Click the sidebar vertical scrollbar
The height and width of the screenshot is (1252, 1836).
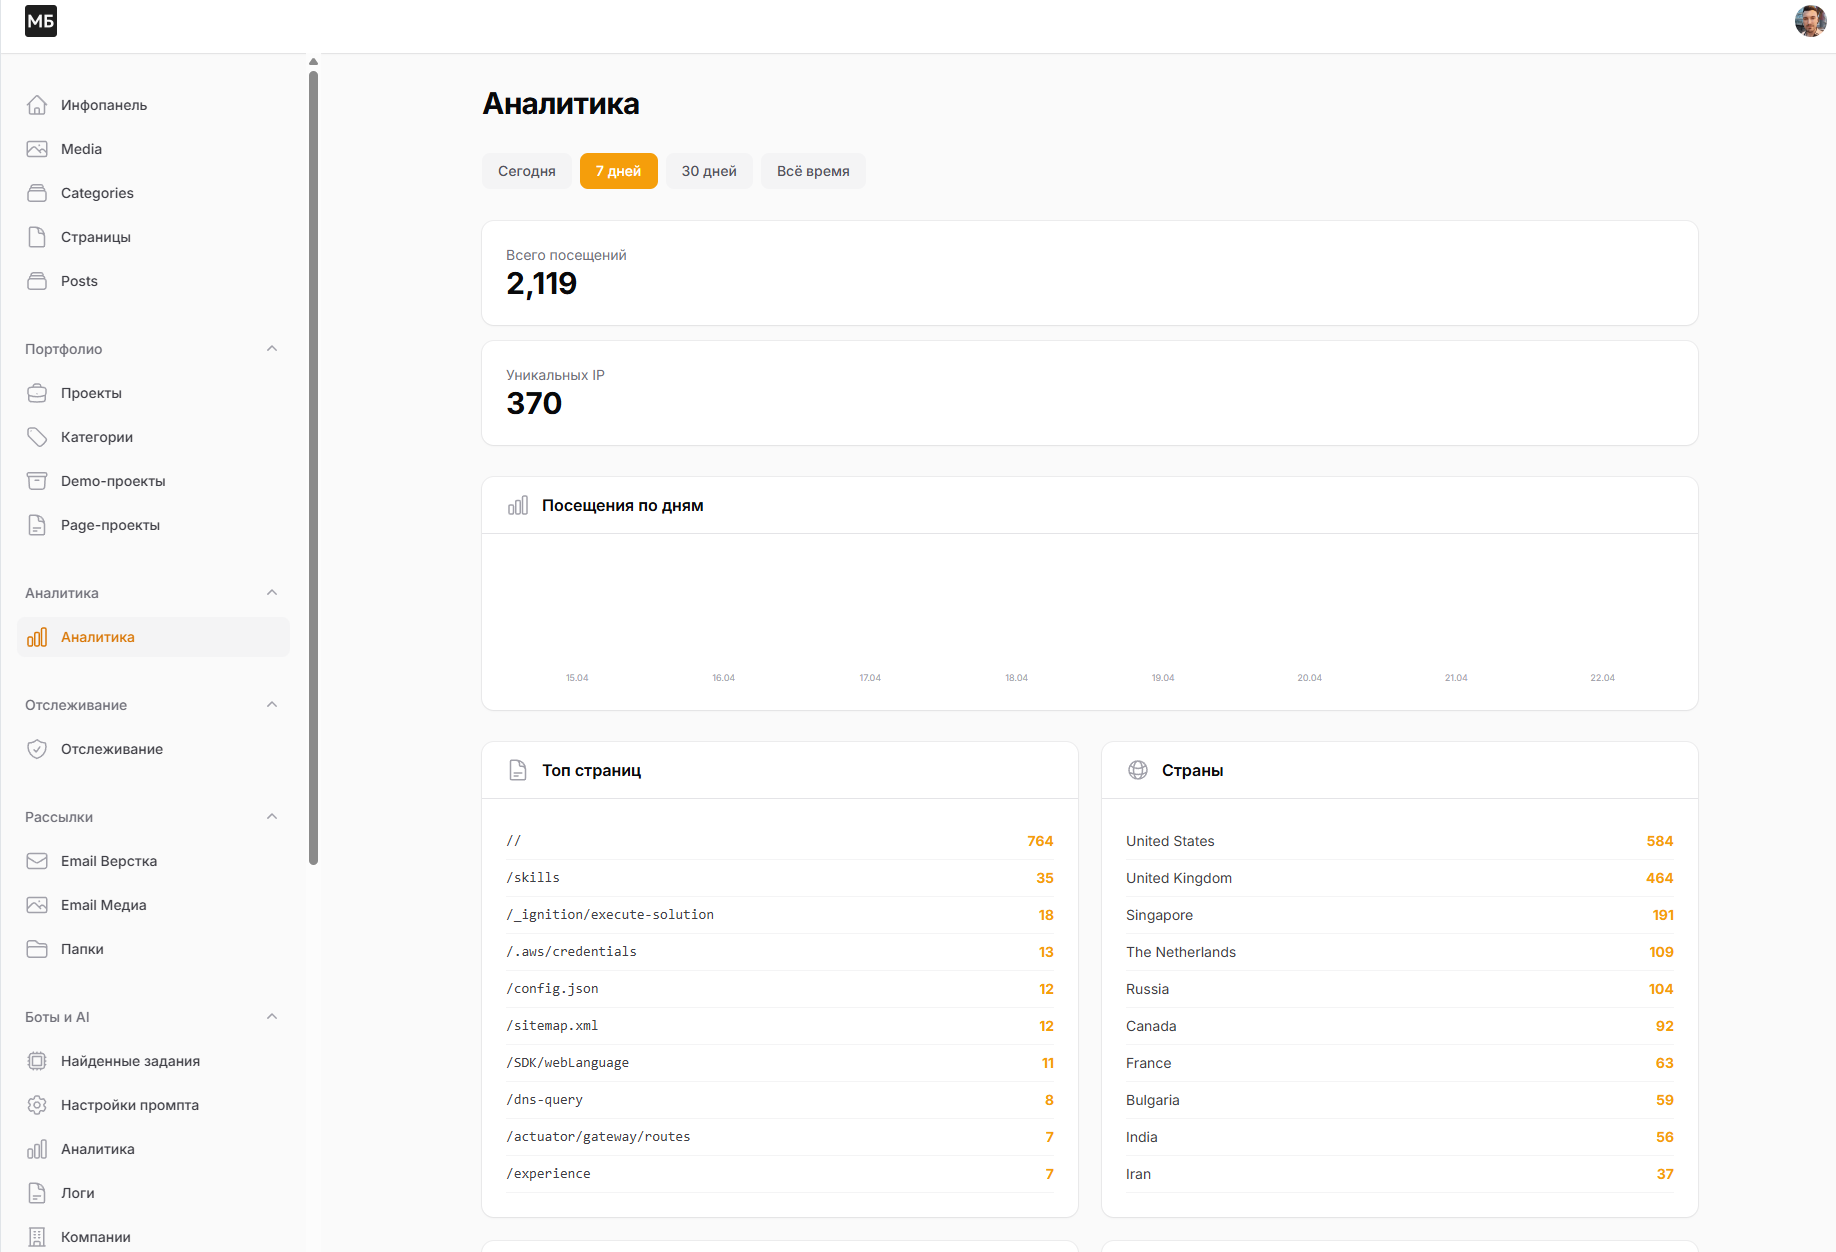313,460
